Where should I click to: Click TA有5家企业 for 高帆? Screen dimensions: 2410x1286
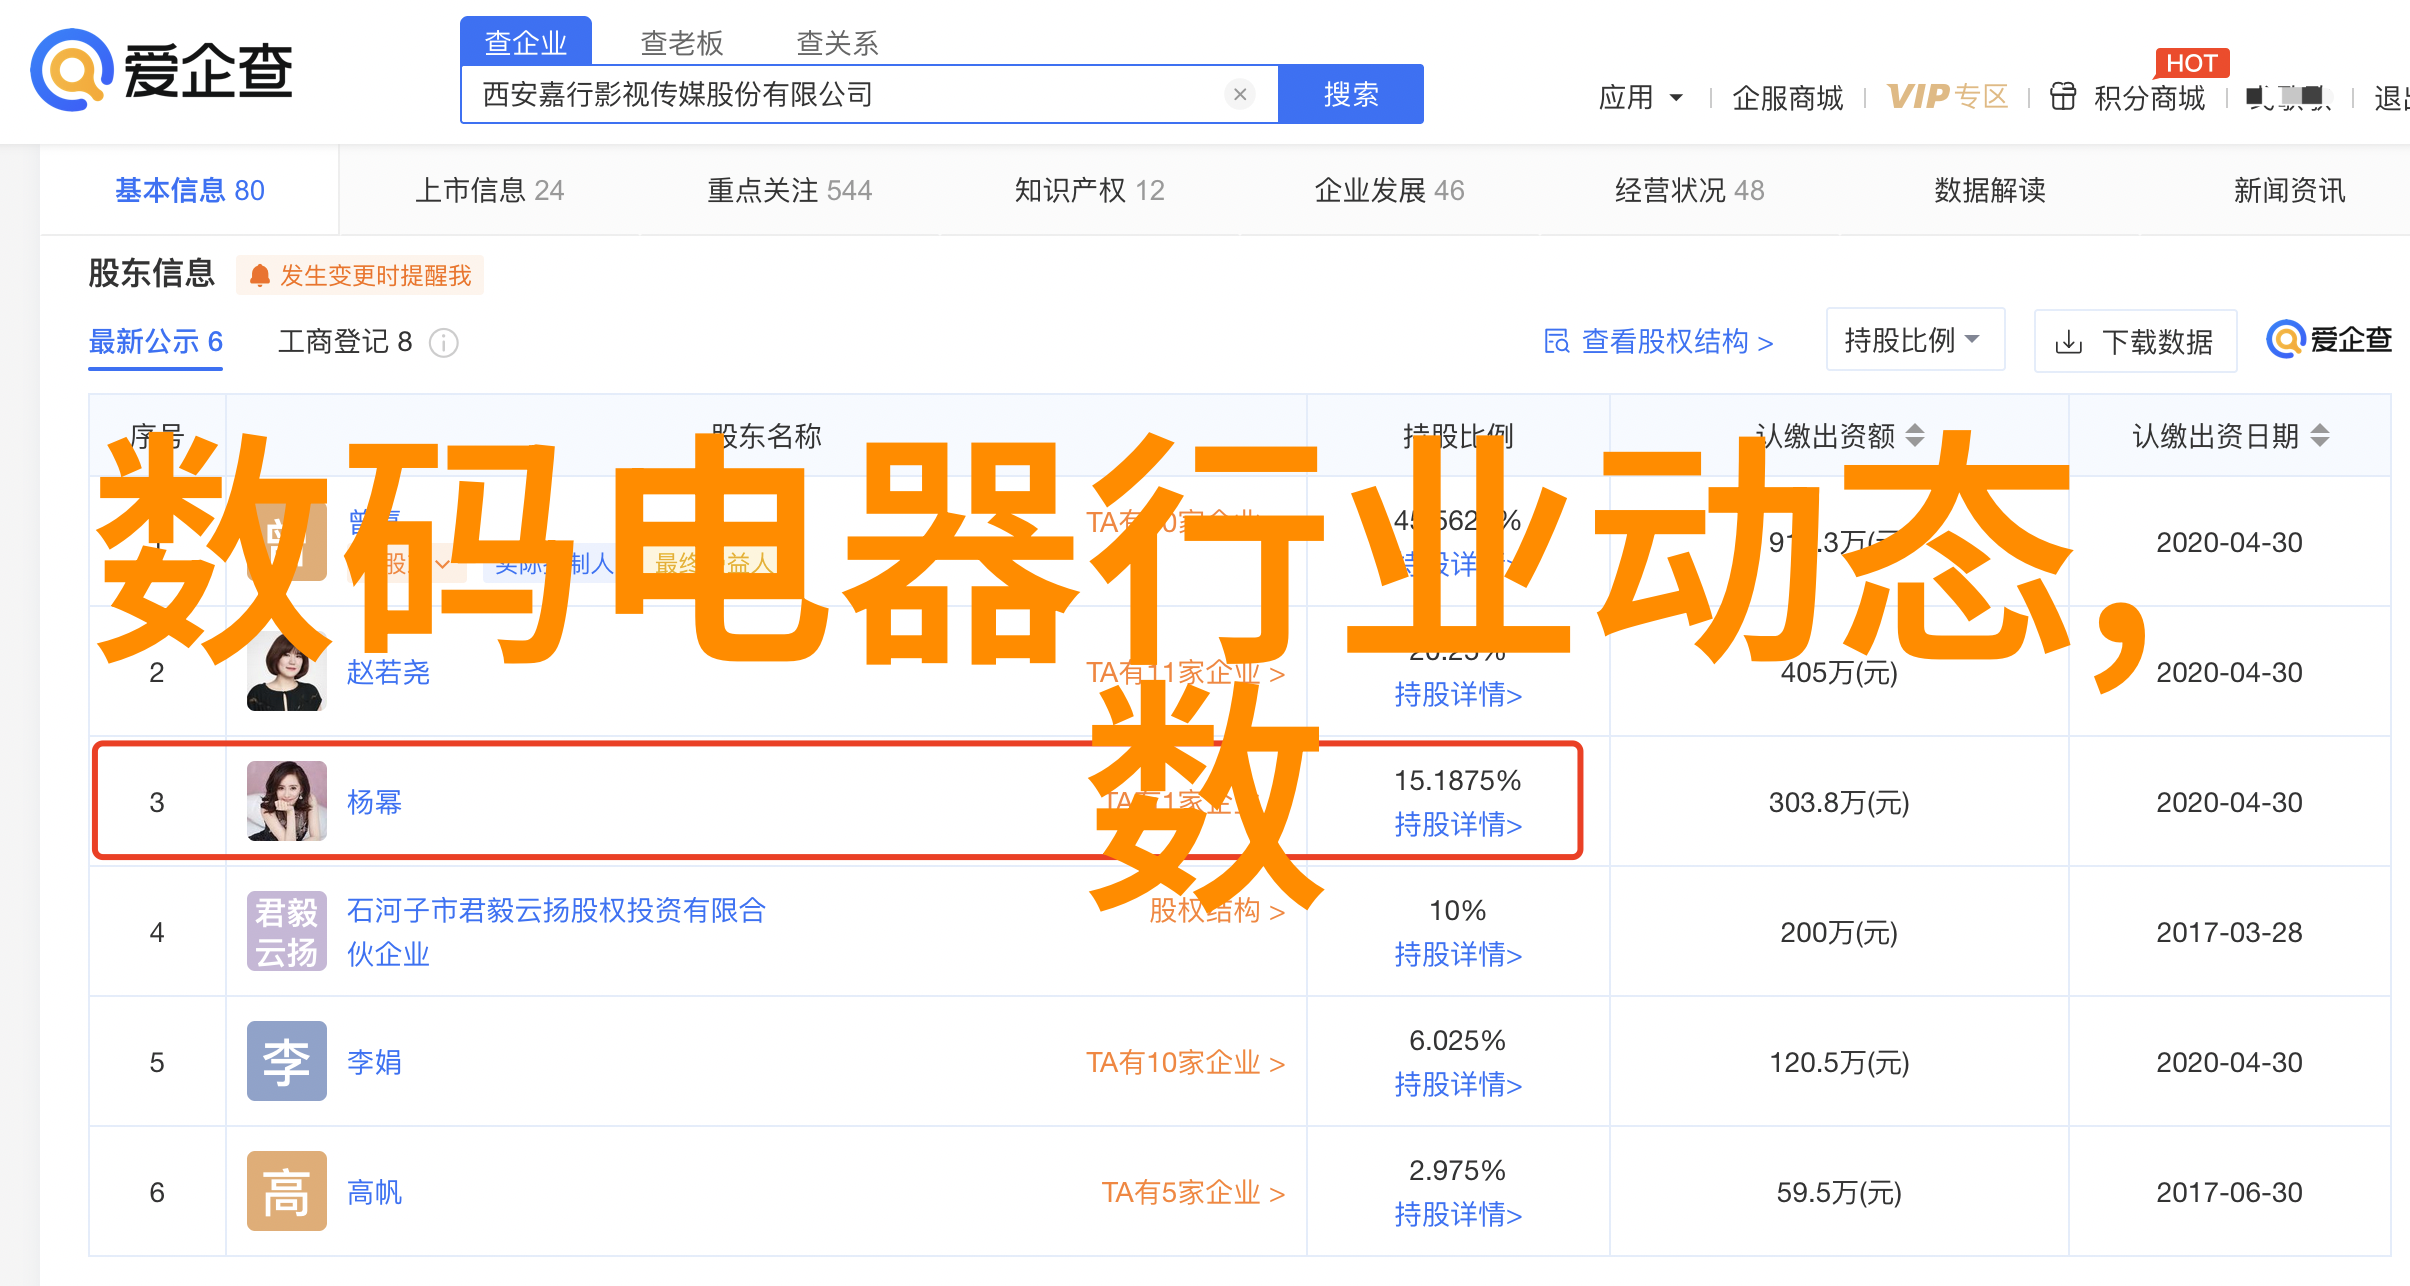[1193, 1192]
